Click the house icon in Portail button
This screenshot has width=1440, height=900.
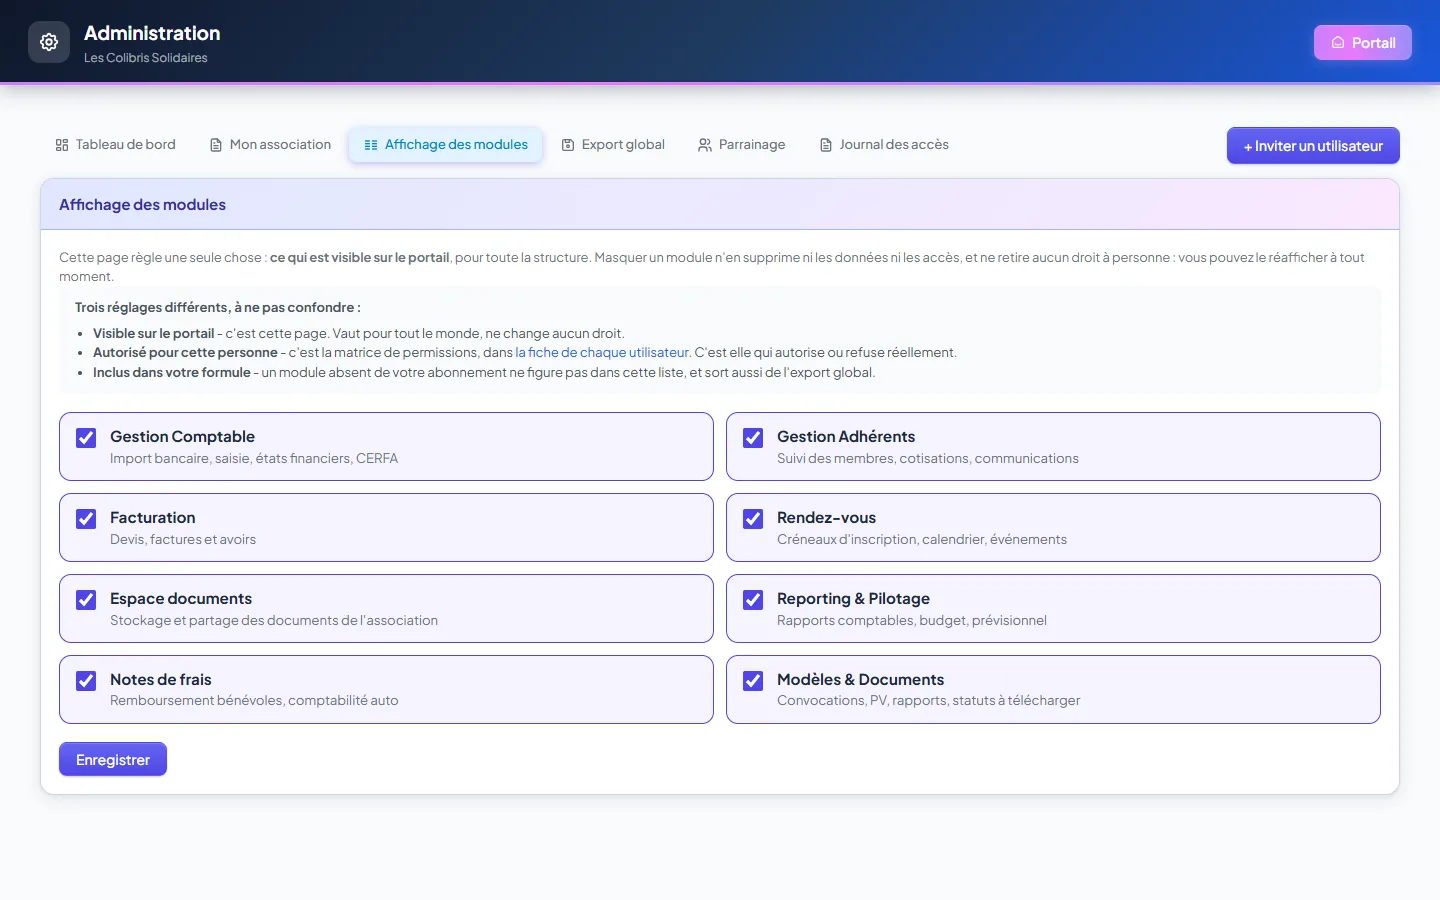[x=1338, y=43]
